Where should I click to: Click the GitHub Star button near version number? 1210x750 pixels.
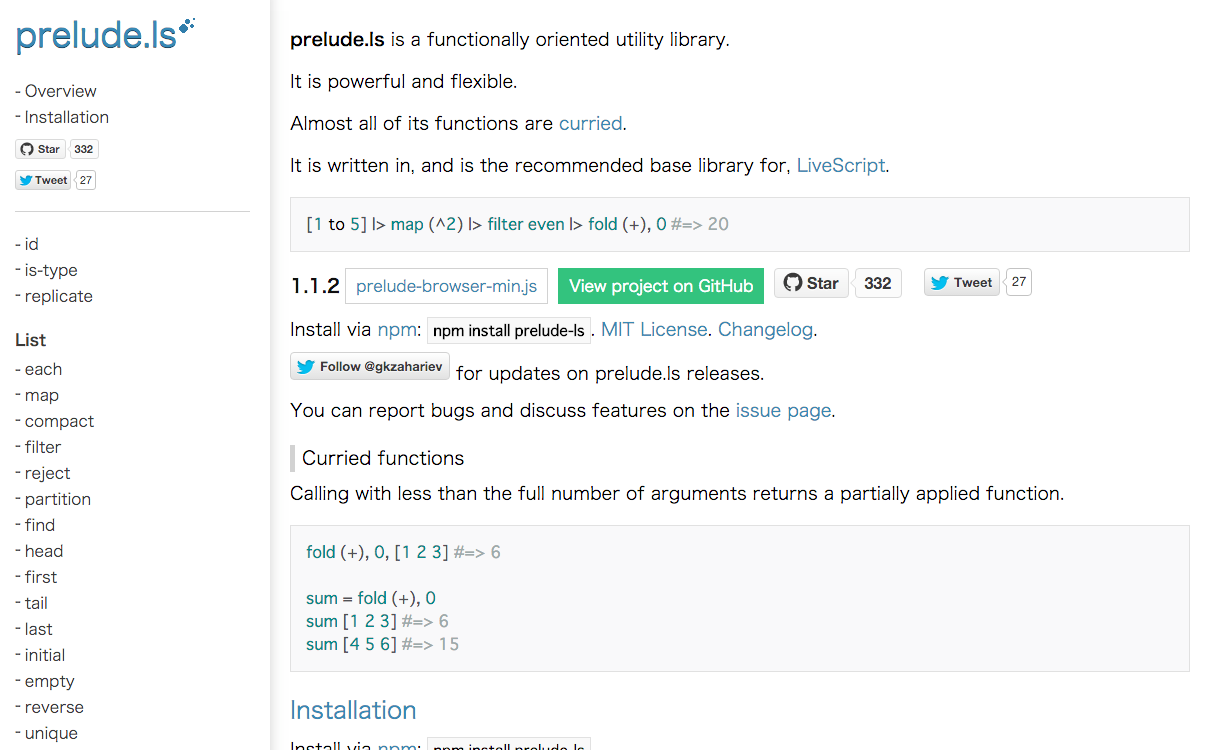pos(810,282)
